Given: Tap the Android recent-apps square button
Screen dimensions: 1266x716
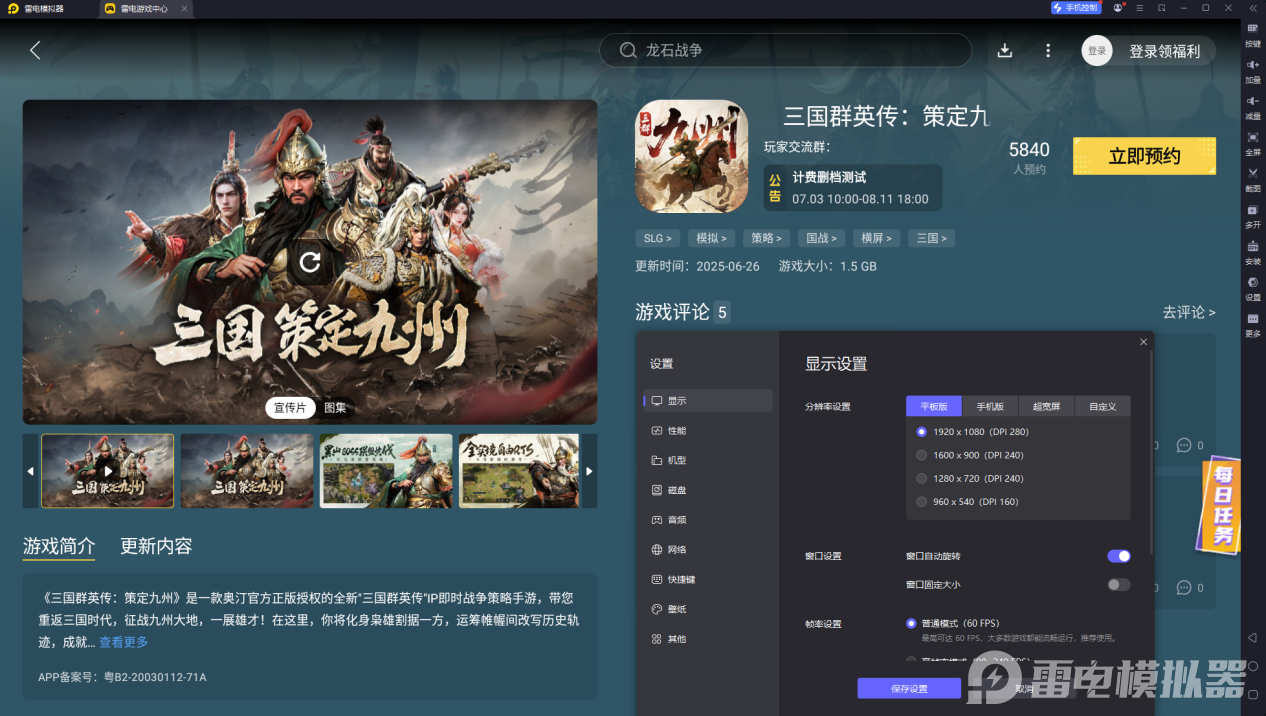Looking at the screenshot, I should pos(1252,694).
